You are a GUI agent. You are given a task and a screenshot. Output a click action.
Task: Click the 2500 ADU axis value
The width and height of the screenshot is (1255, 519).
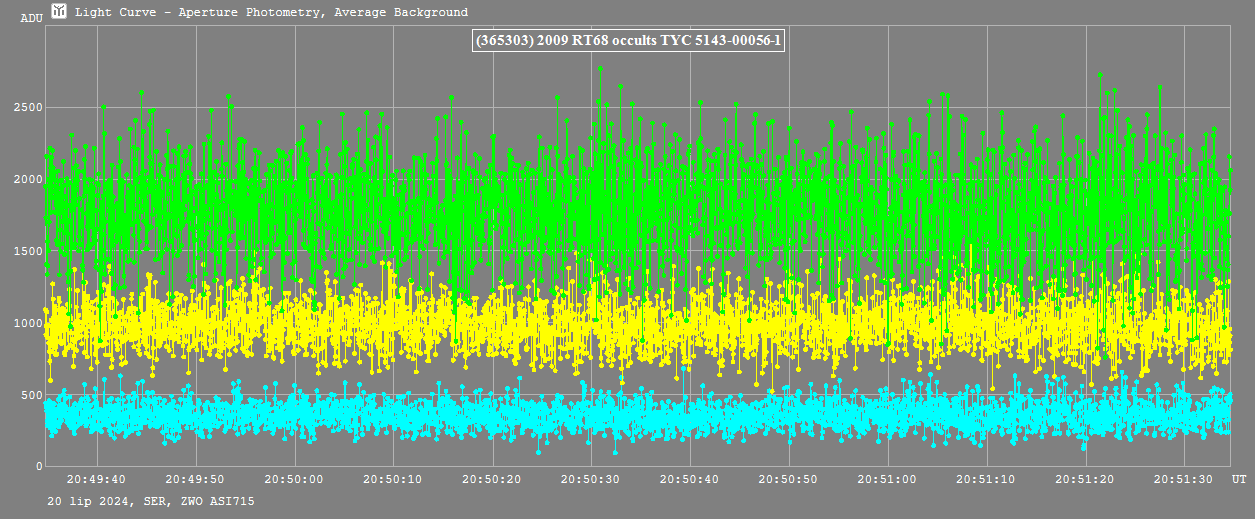27,107
